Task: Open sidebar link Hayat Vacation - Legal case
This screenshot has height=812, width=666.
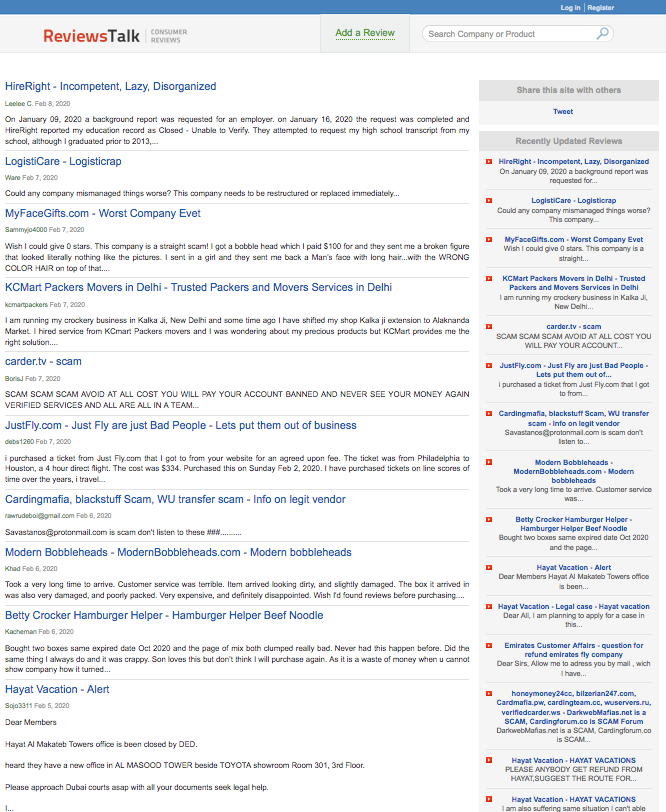Action: click(574, 606)
